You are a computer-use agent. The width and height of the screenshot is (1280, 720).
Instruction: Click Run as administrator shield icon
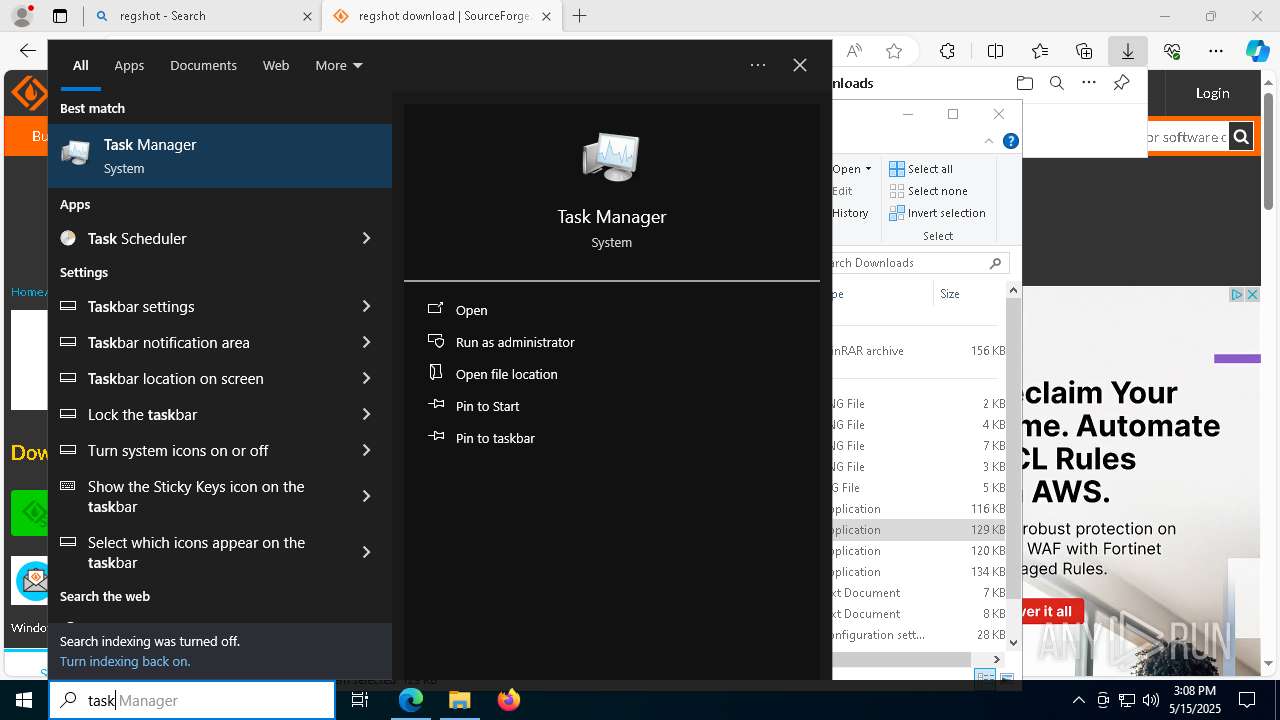435,342
